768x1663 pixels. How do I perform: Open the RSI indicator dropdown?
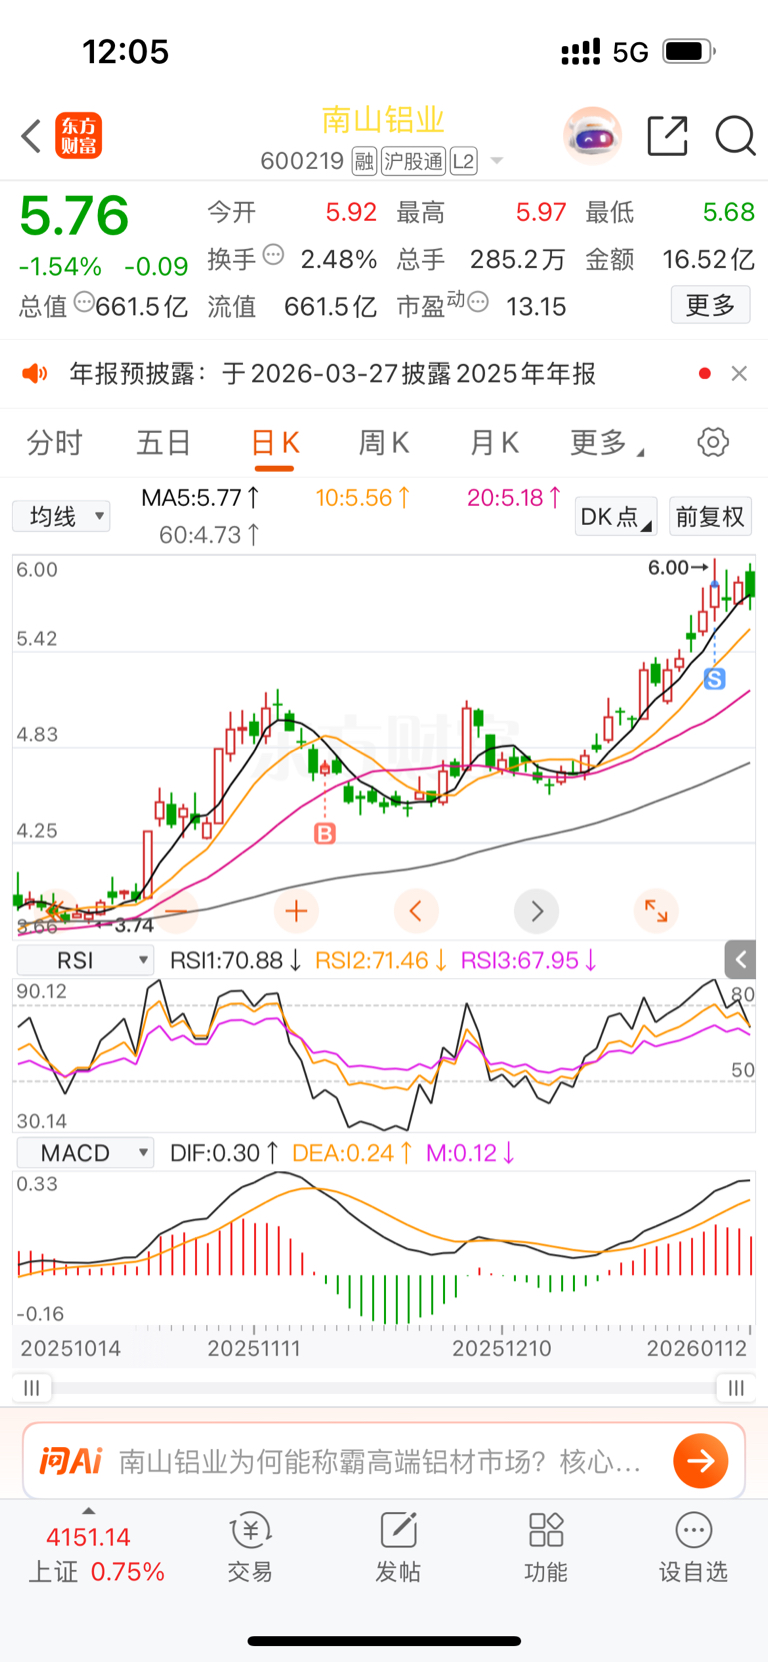pyautogui.click(x=85, y=960)
